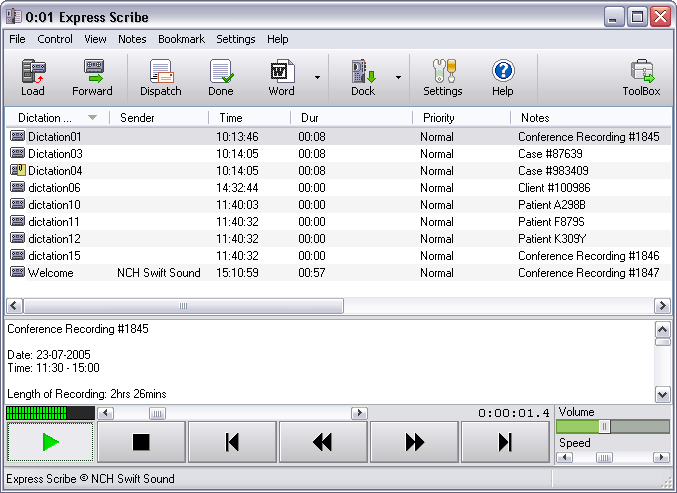
Task: Open the Settings toolbar icon
Action: click(443, 78)
